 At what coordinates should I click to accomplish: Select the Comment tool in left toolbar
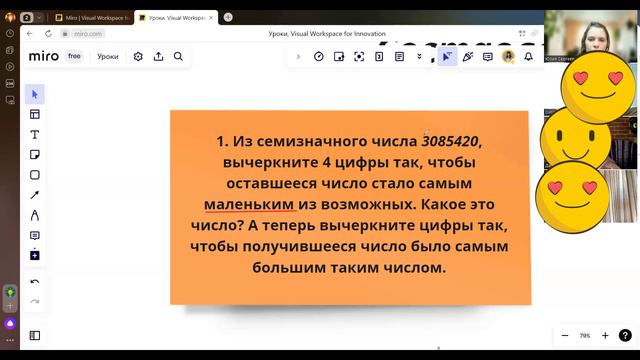coord(35,236)
